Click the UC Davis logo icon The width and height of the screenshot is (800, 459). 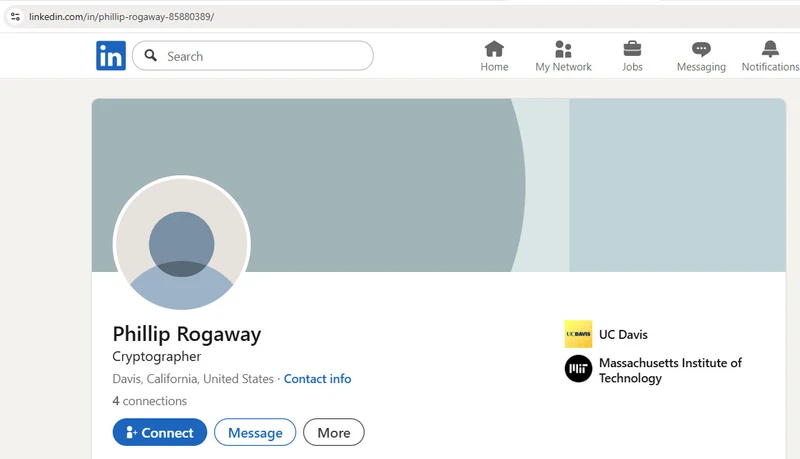(578, 334)
